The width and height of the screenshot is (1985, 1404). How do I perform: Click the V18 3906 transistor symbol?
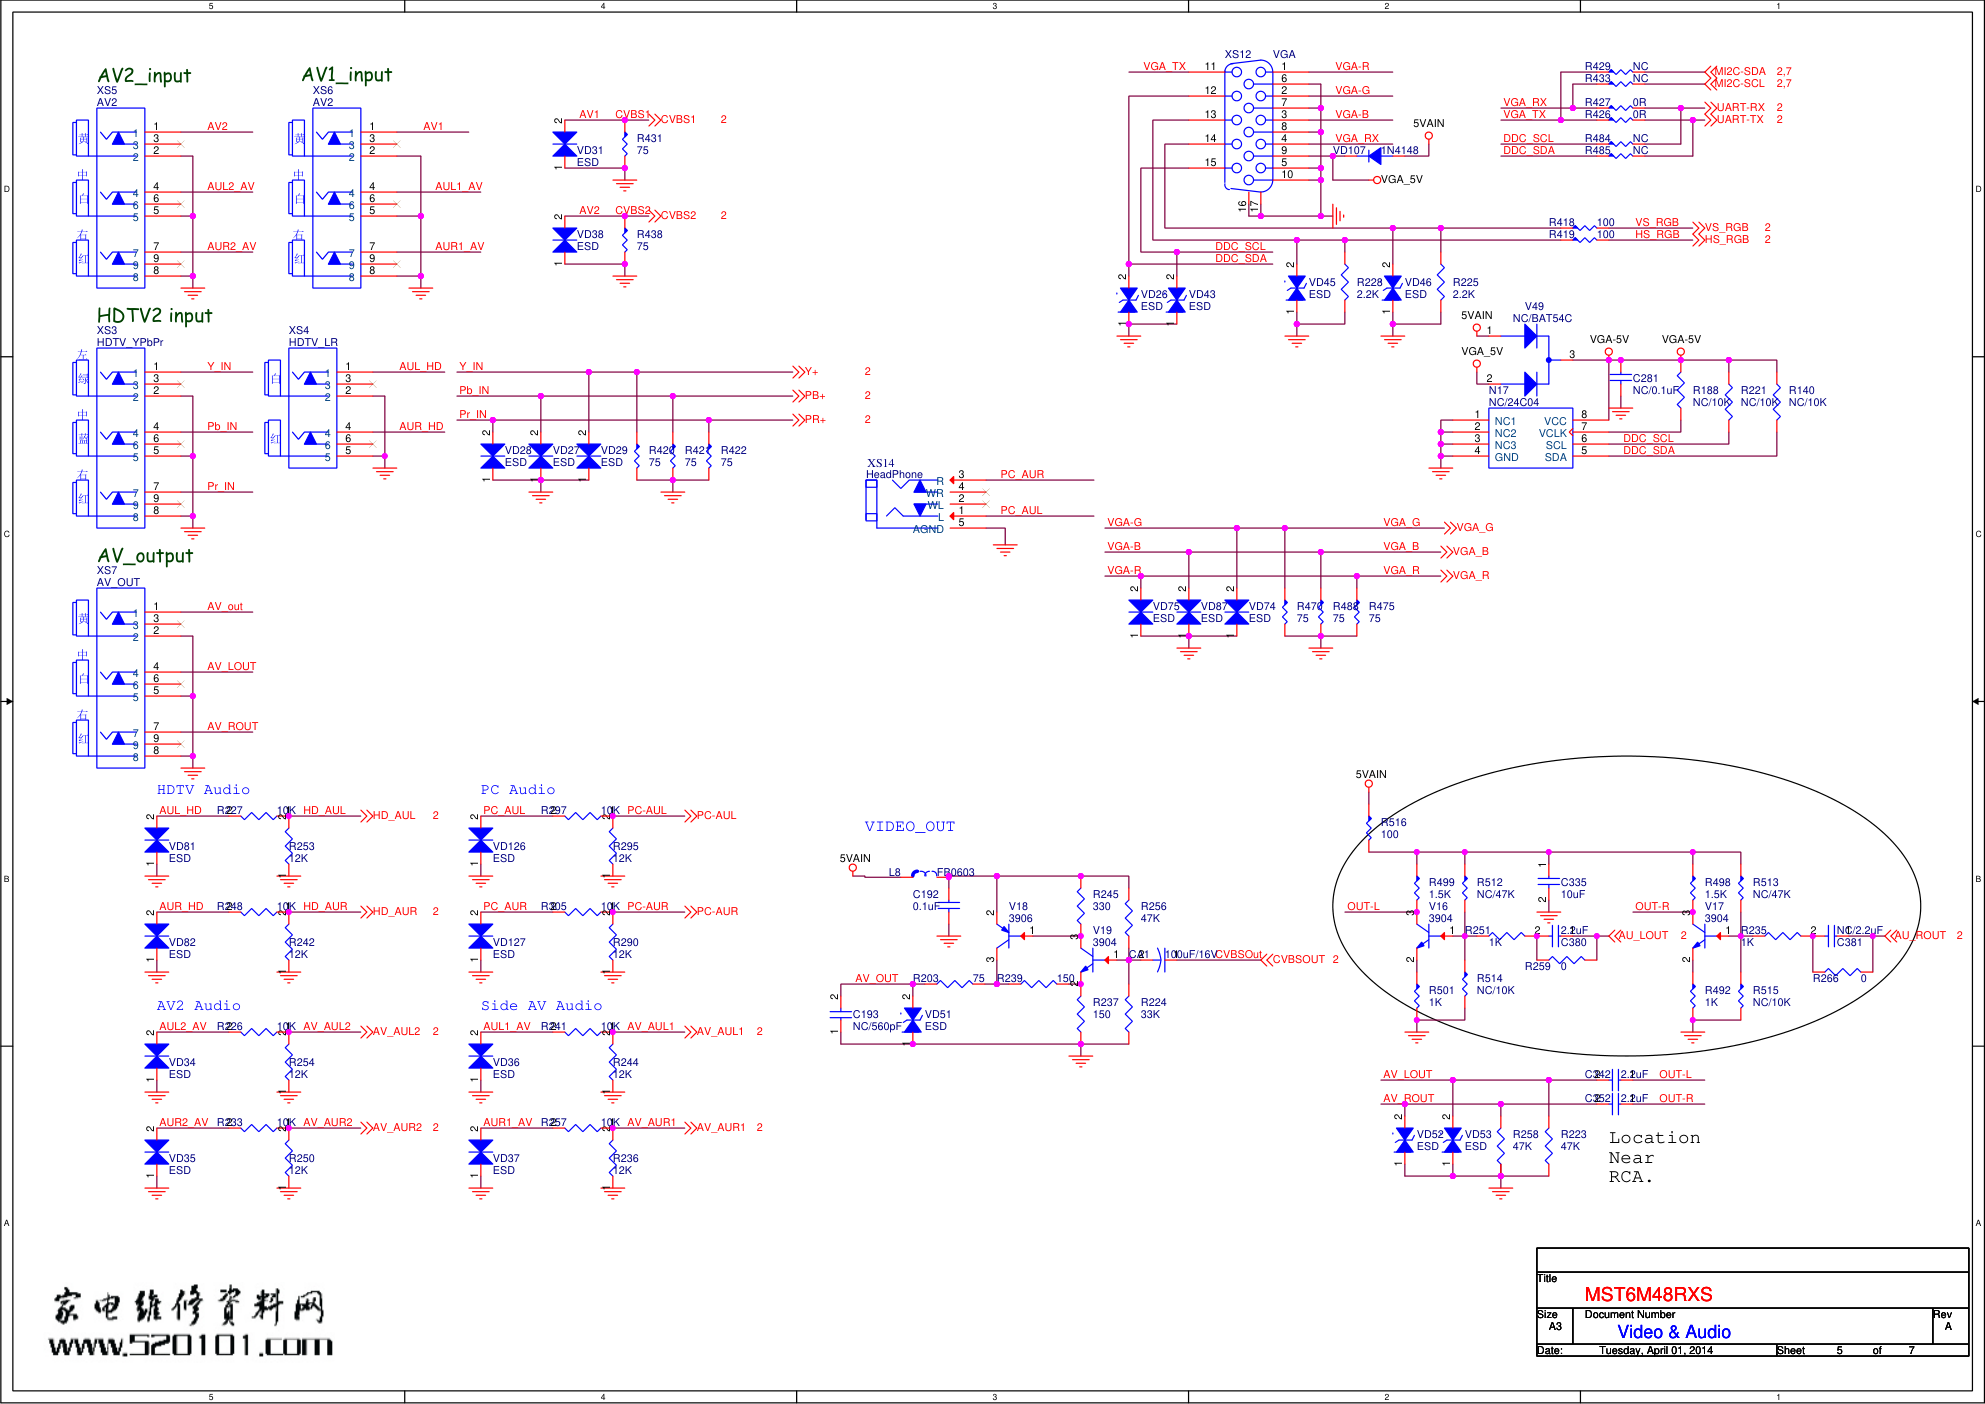tap(1005, 935)
